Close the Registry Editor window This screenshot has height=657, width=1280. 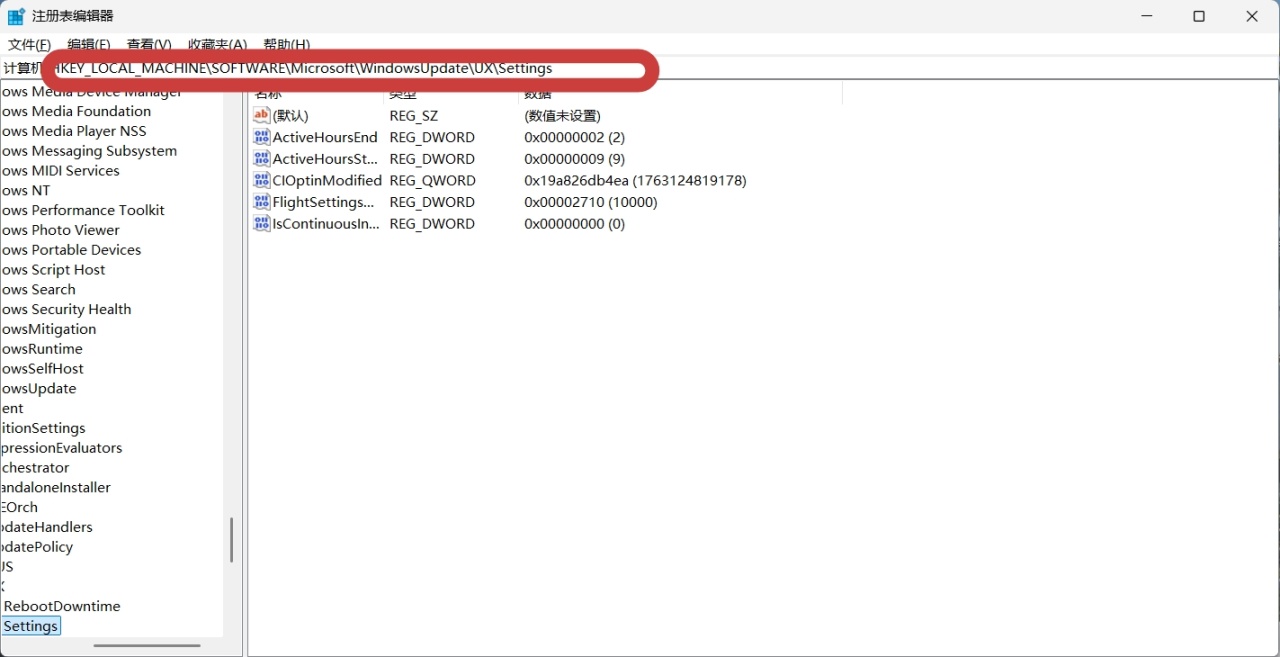pos(1252,16)
